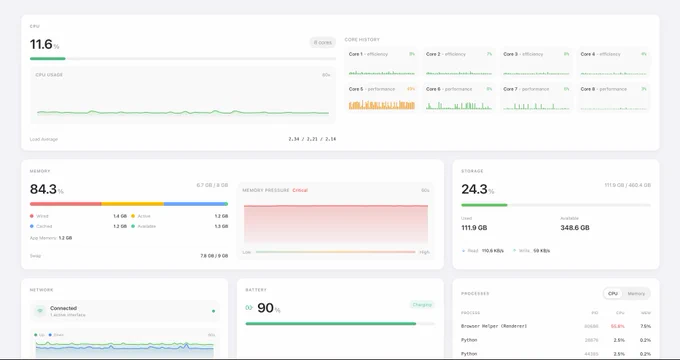Click the storage Write arrow icon
Screen dimensions: 680x360
coord(515,251)
